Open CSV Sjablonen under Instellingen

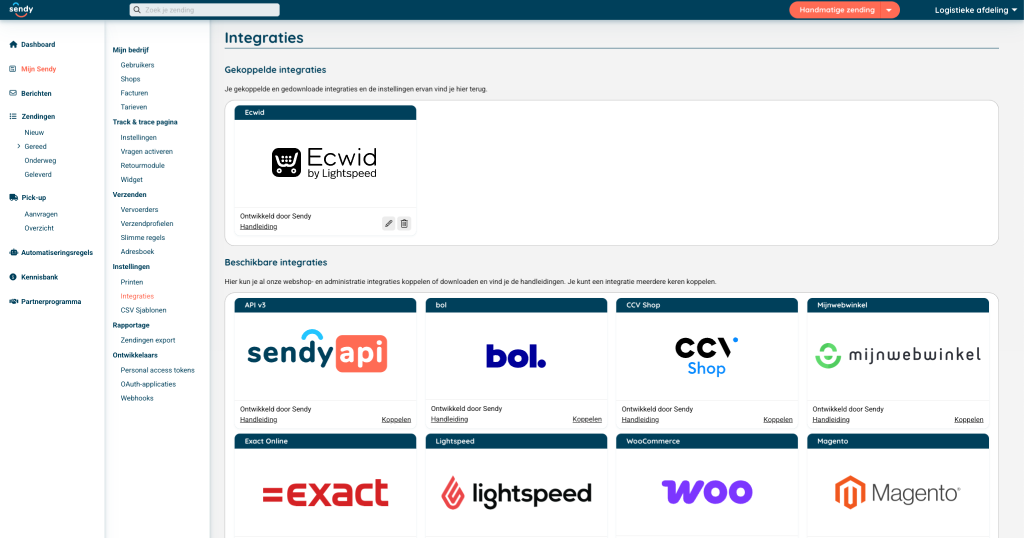(143, 310)
